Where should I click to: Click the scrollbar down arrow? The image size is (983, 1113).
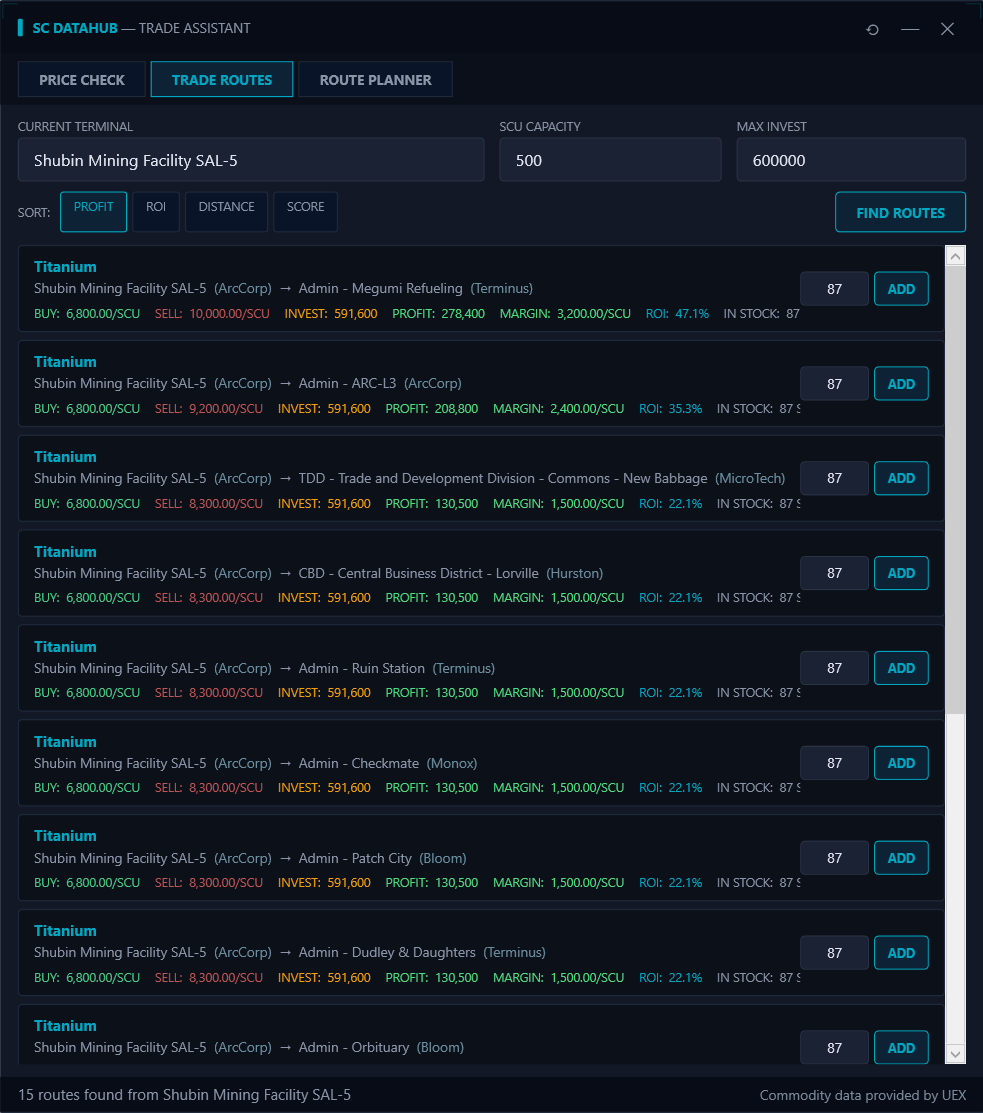coord(955,1054)
